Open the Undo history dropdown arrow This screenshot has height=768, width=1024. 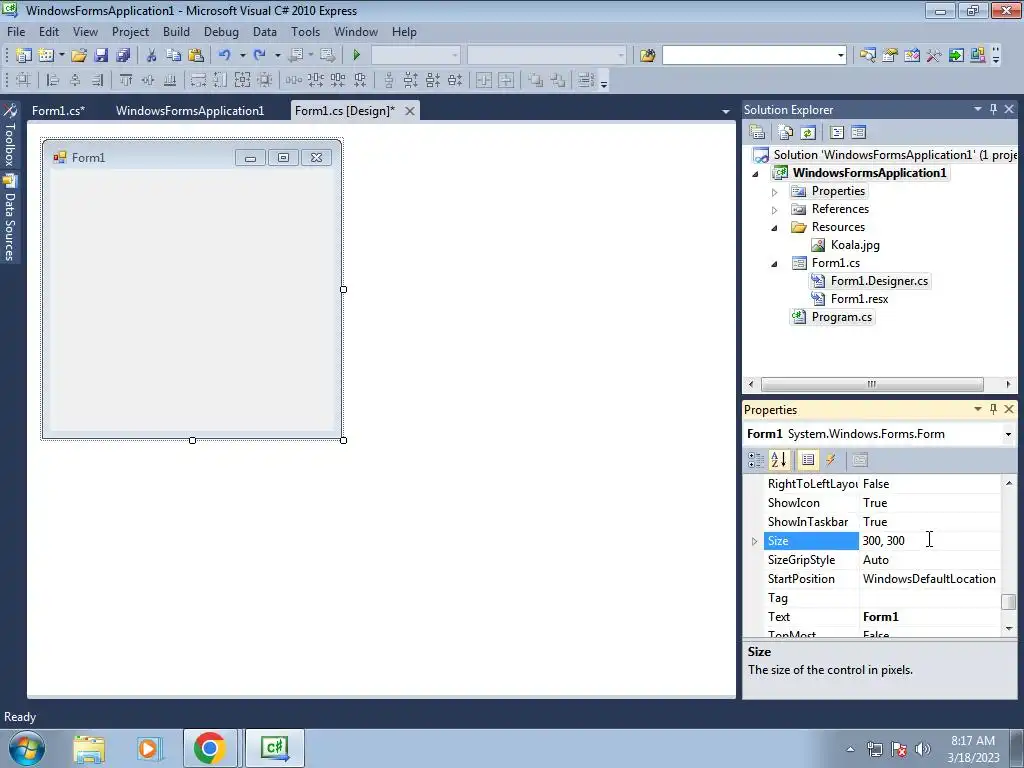tap(242, 56)
